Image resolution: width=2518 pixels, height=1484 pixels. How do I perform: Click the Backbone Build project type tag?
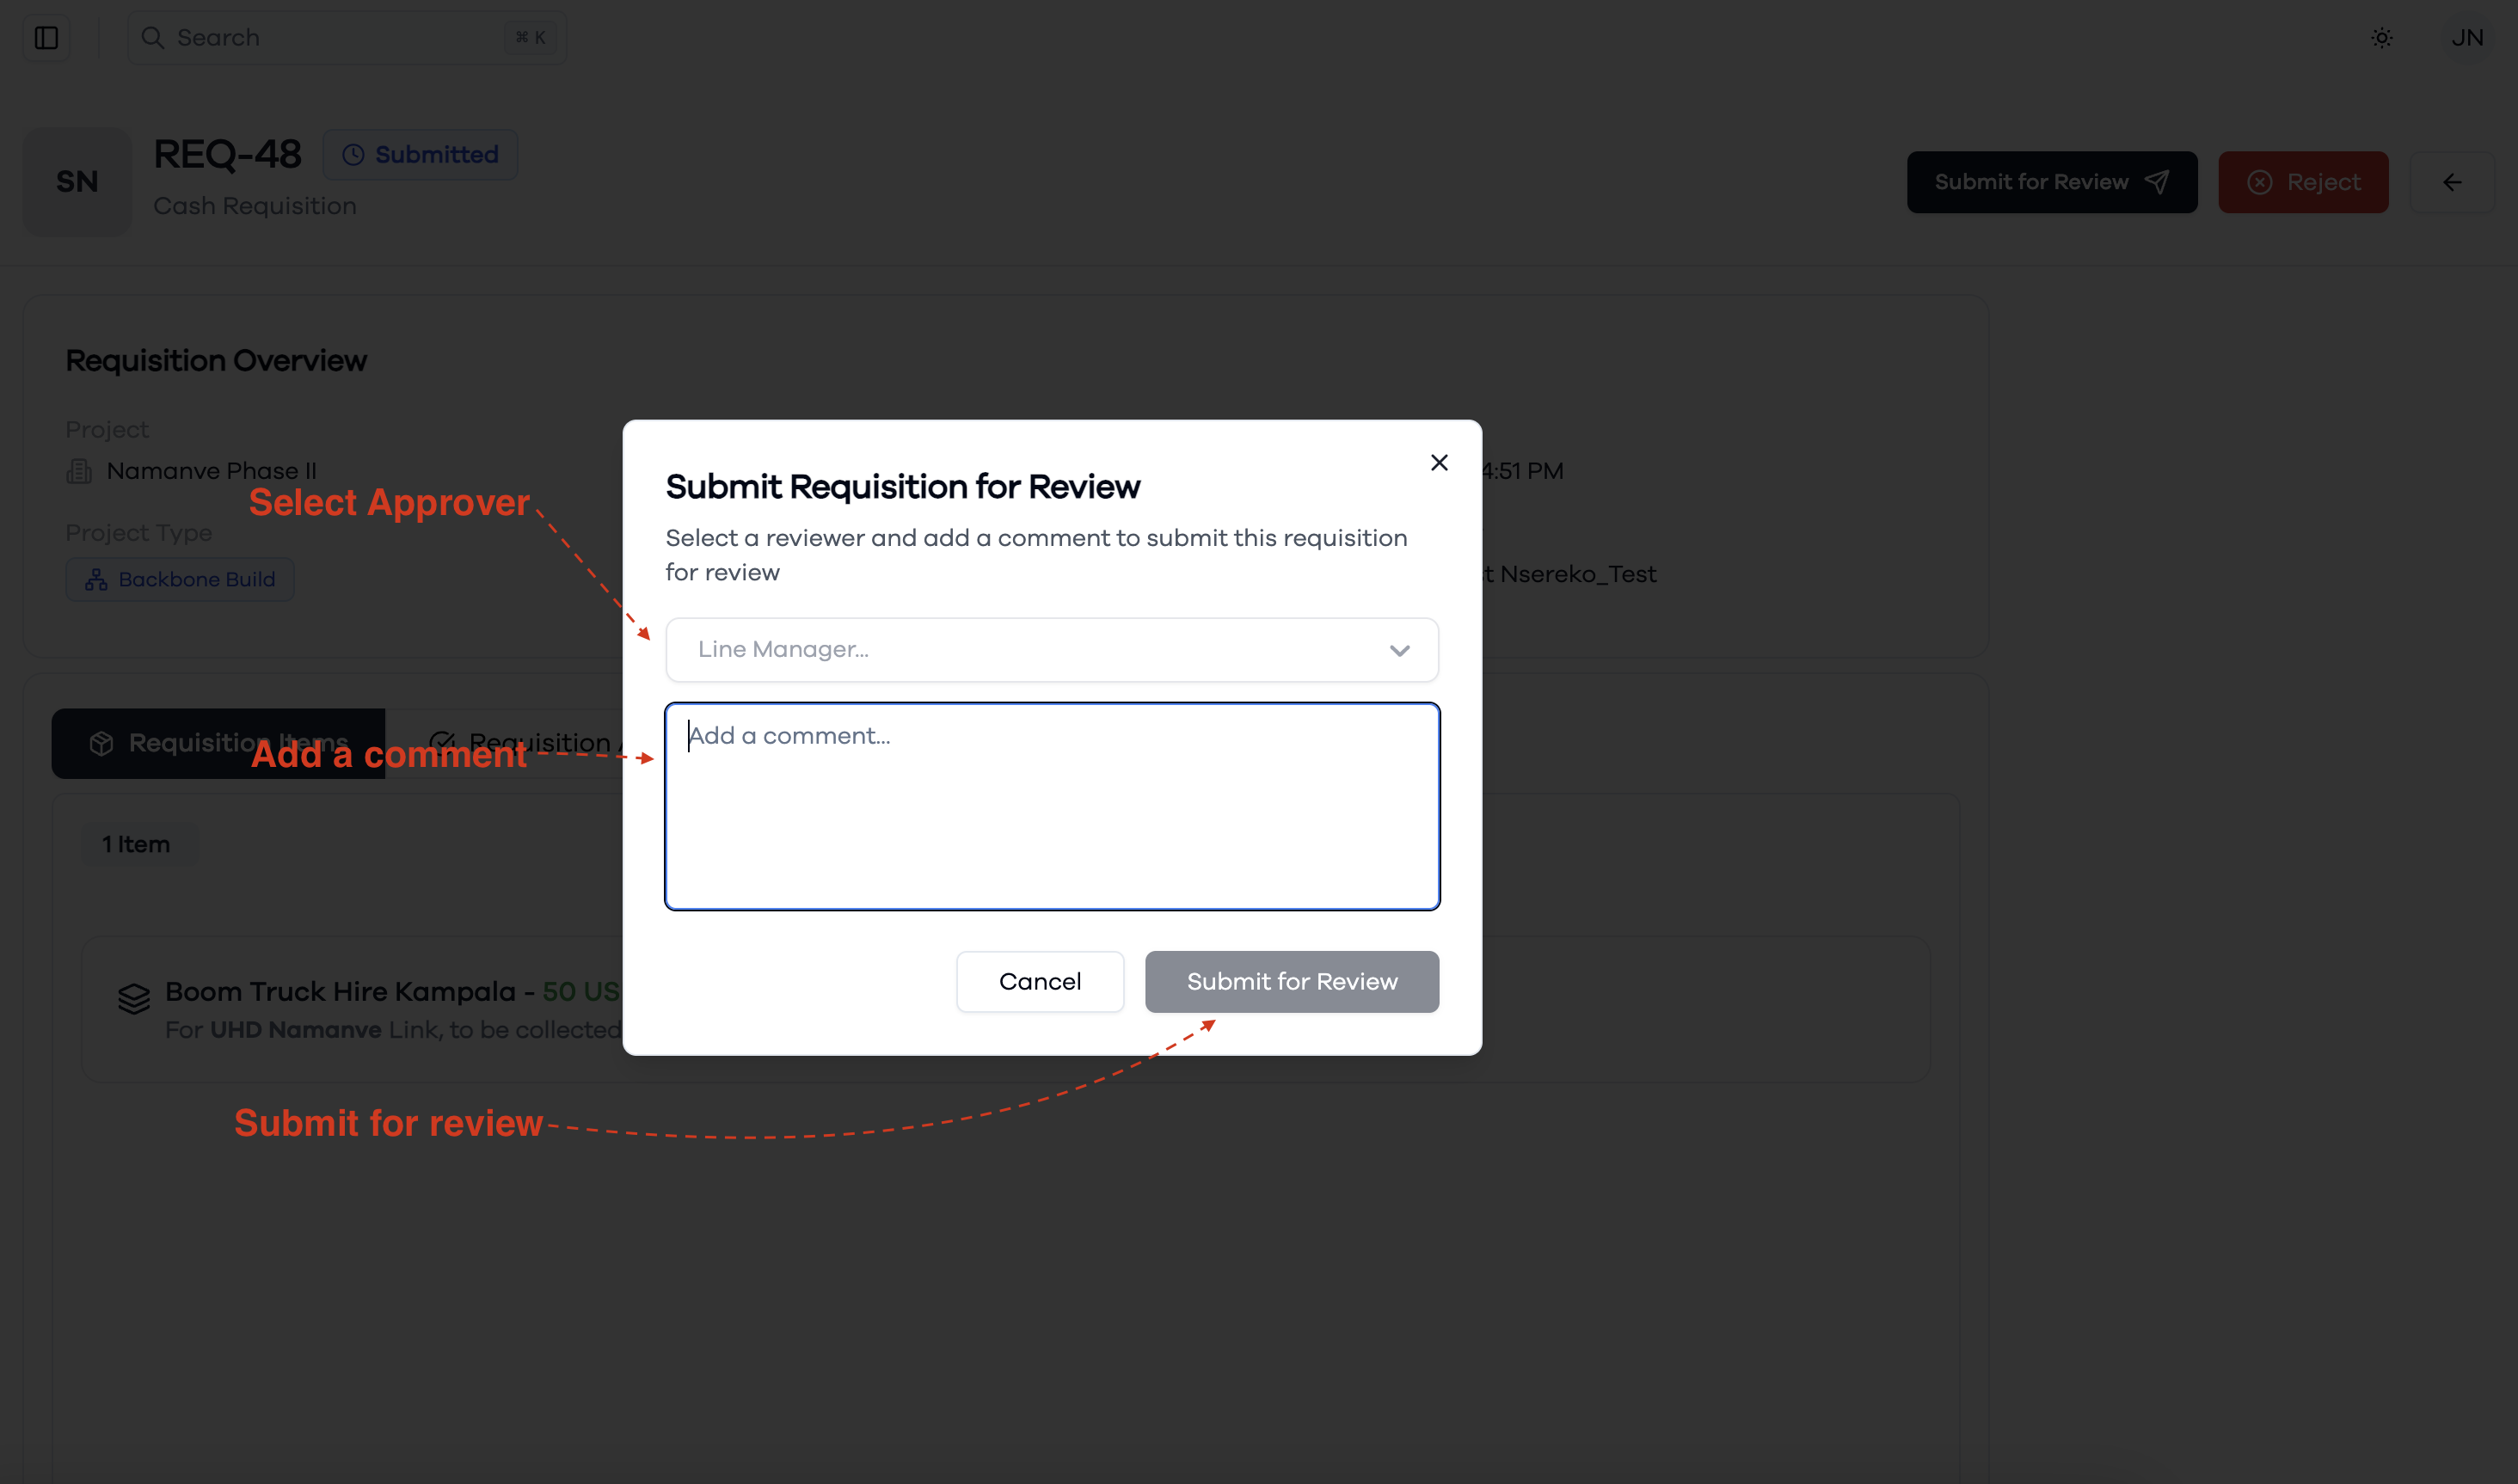(180, 580)
